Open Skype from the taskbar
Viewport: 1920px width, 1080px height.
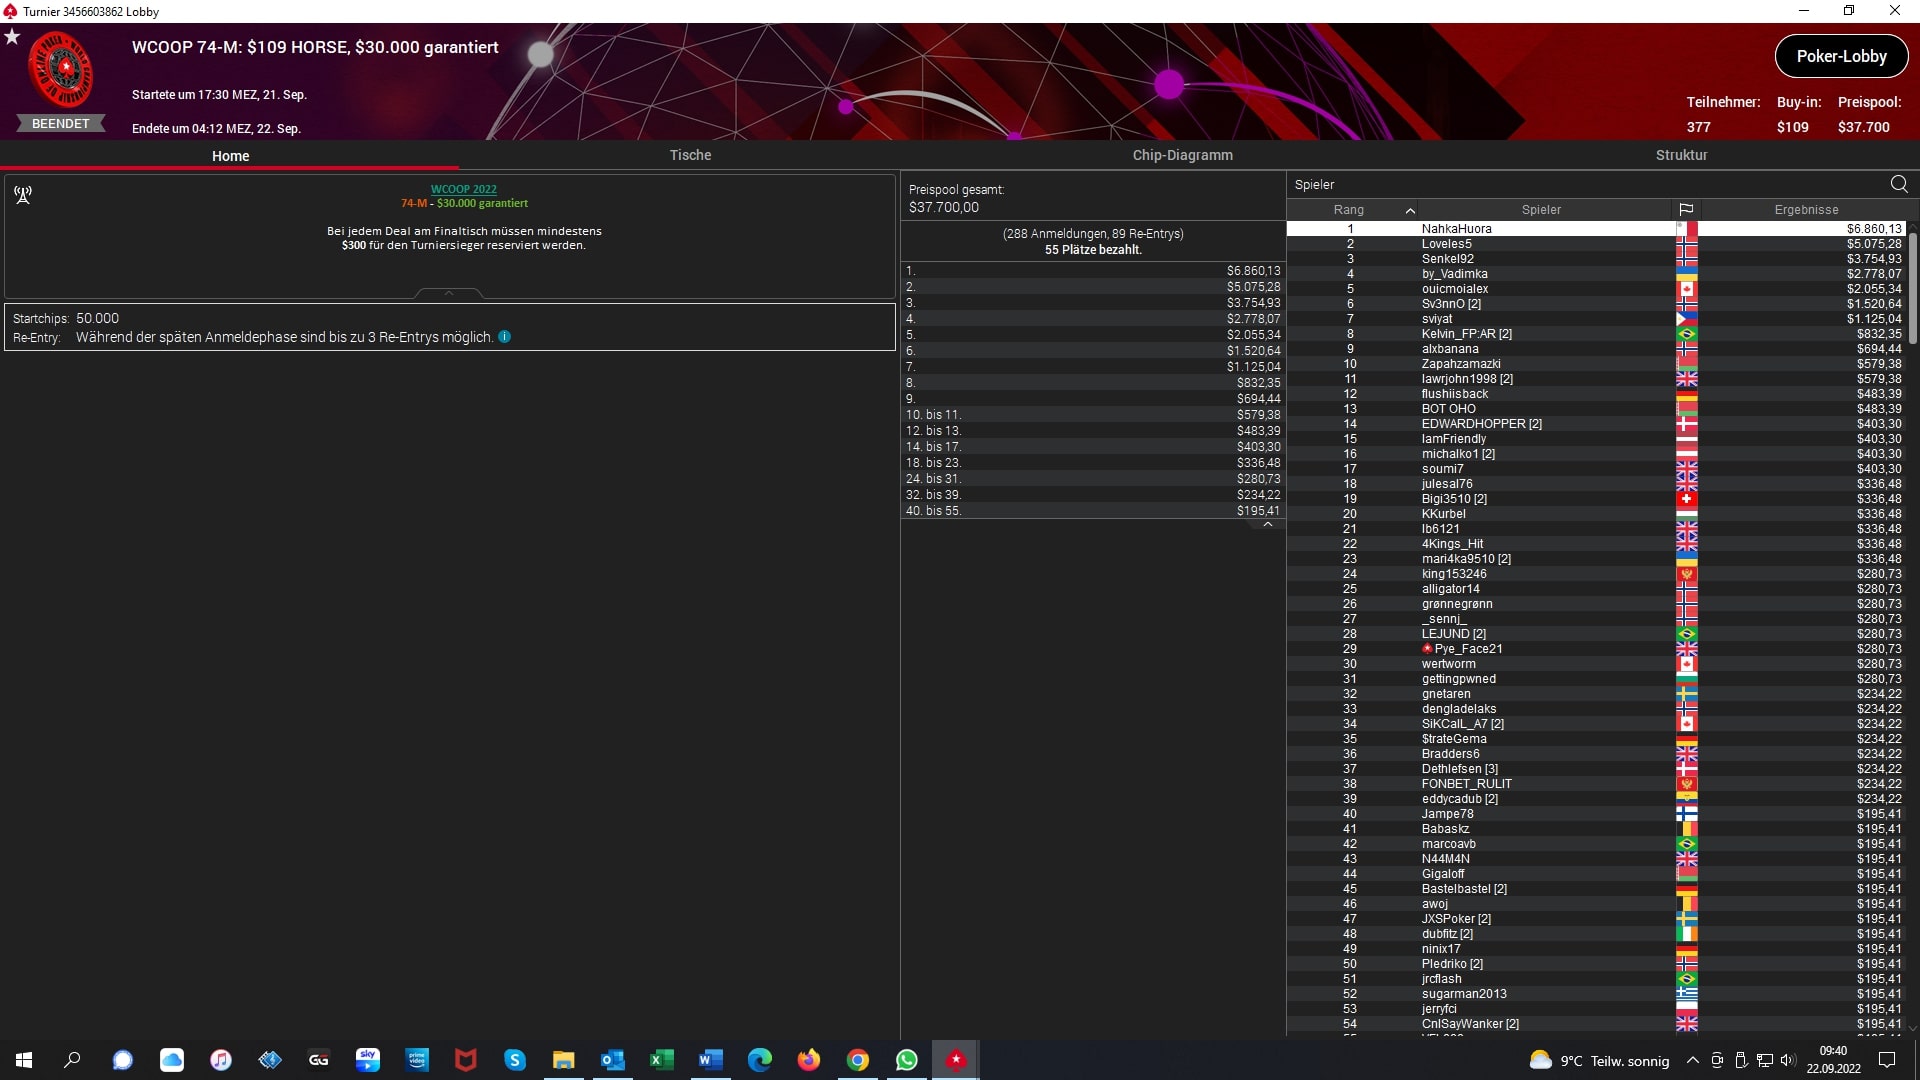[x=515, y=1060]
